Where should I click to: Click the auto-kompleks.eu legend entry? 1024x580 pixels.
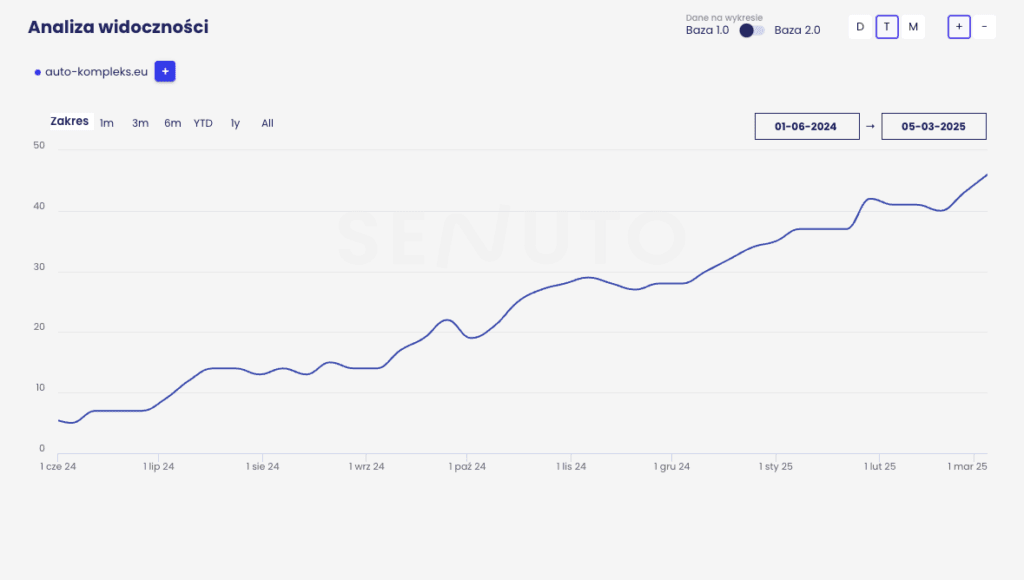click(90, 72)
